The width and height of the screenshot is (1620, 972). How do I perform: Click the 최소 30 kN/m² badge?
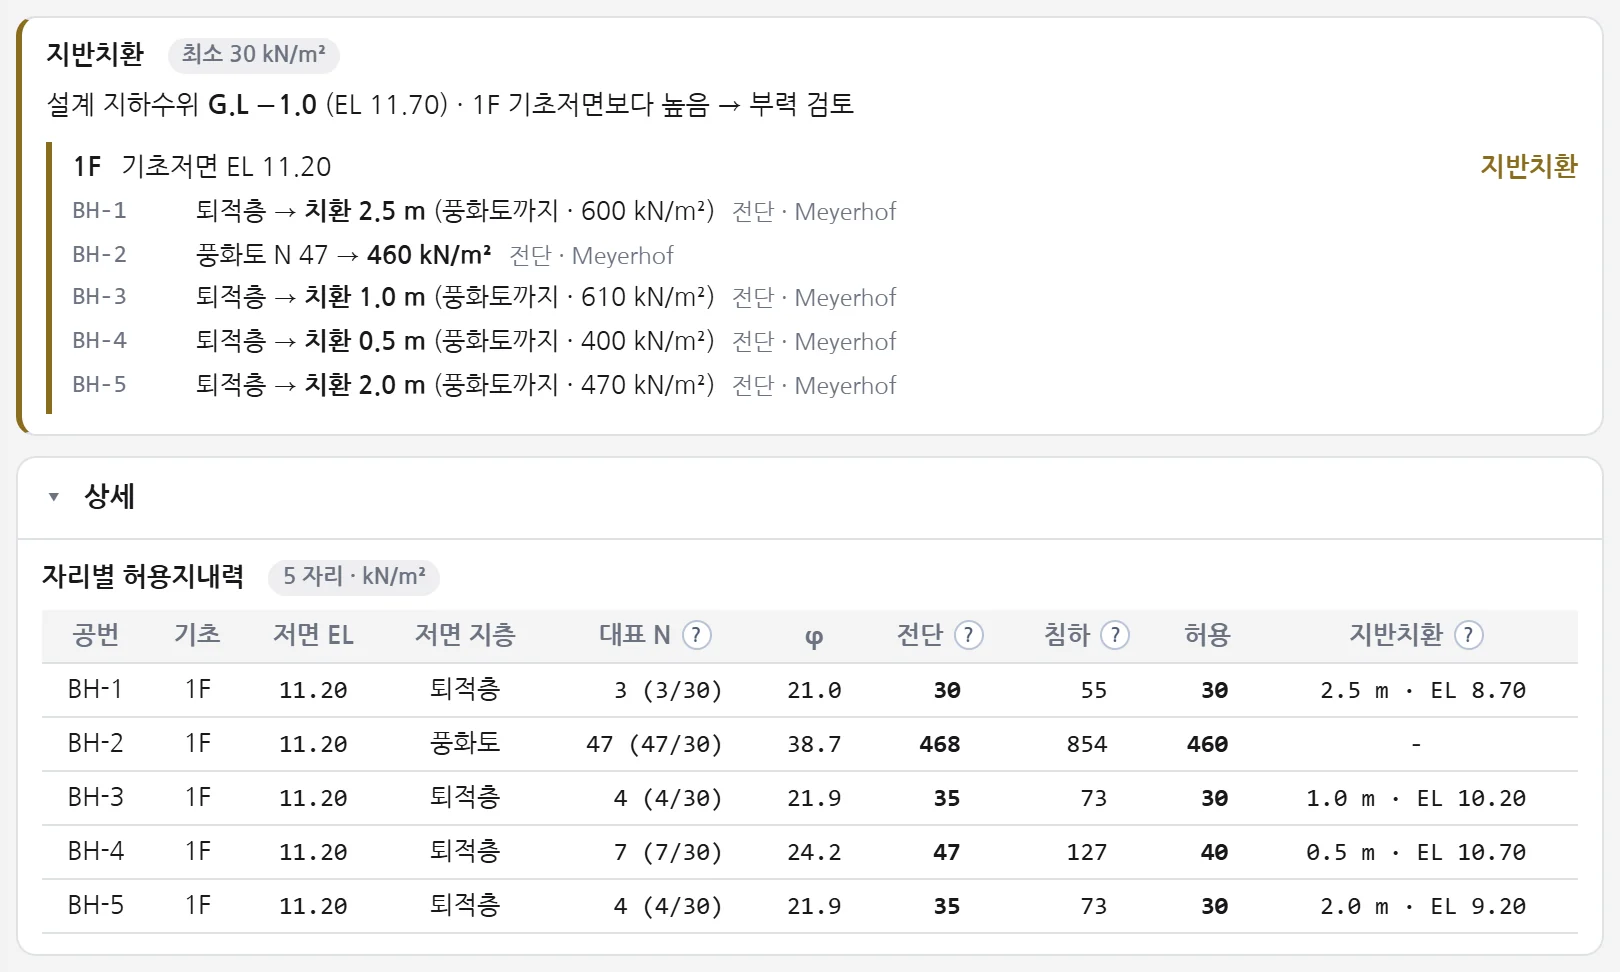pyautogui.click(x=254, y=54)
